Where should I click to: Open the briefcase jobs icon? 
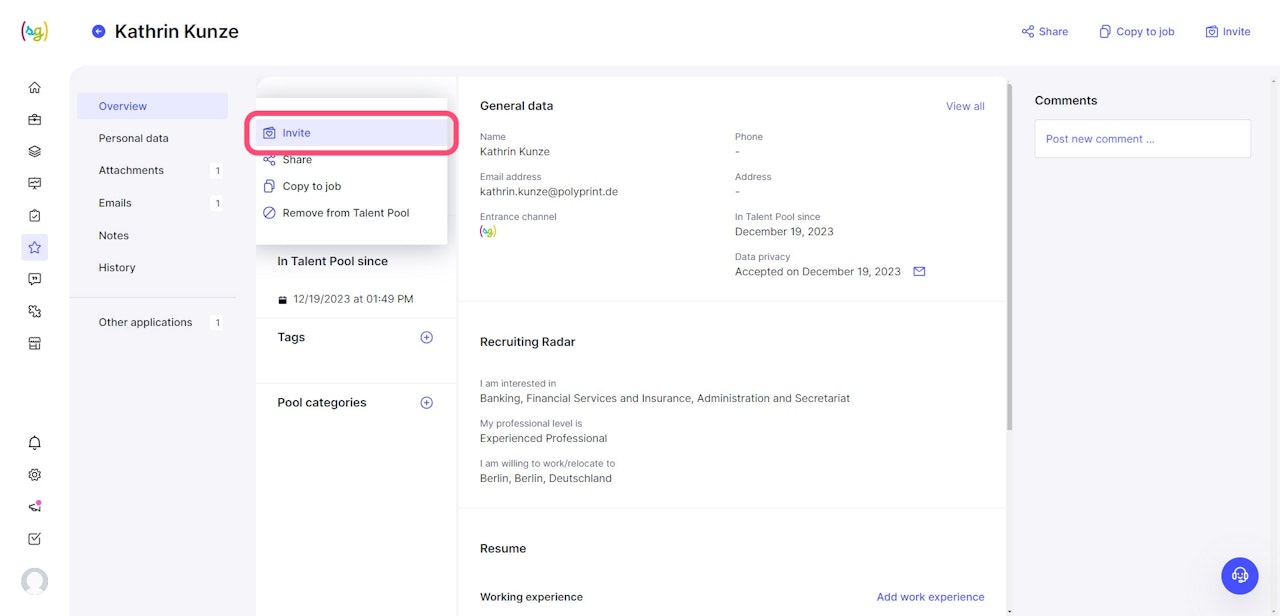[x=35, y=120]
